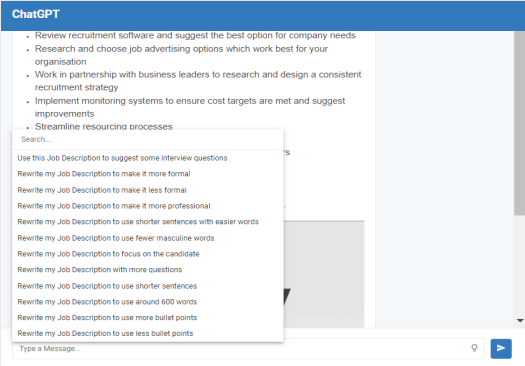525x366 pixels.
Task: Click into the Search prompts field
Action: coord(148,139)
